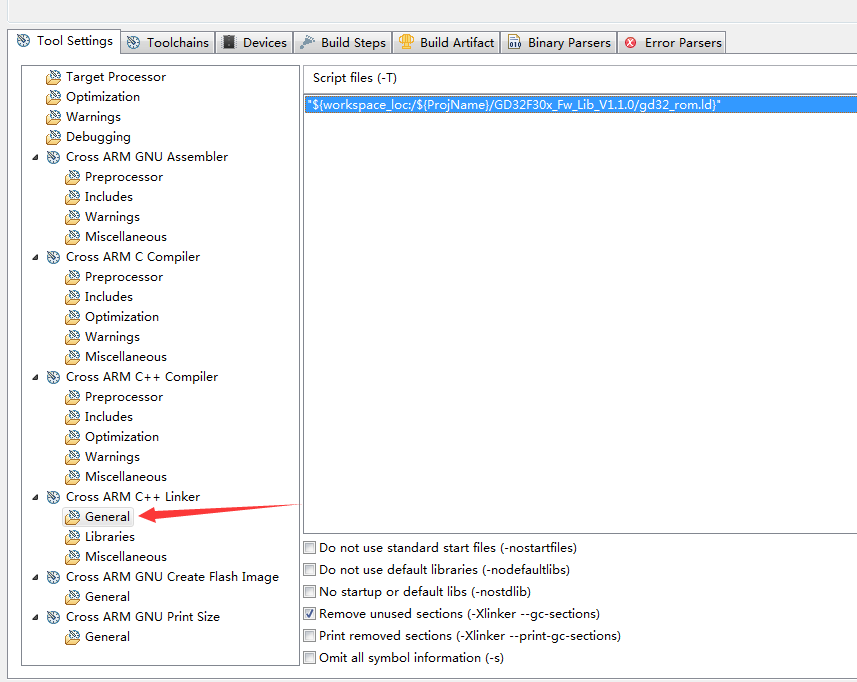Screen dimensions: 857x682
Task: Collapse the Cross ARM C++ Linker node
Action: (x=37, y=496)
